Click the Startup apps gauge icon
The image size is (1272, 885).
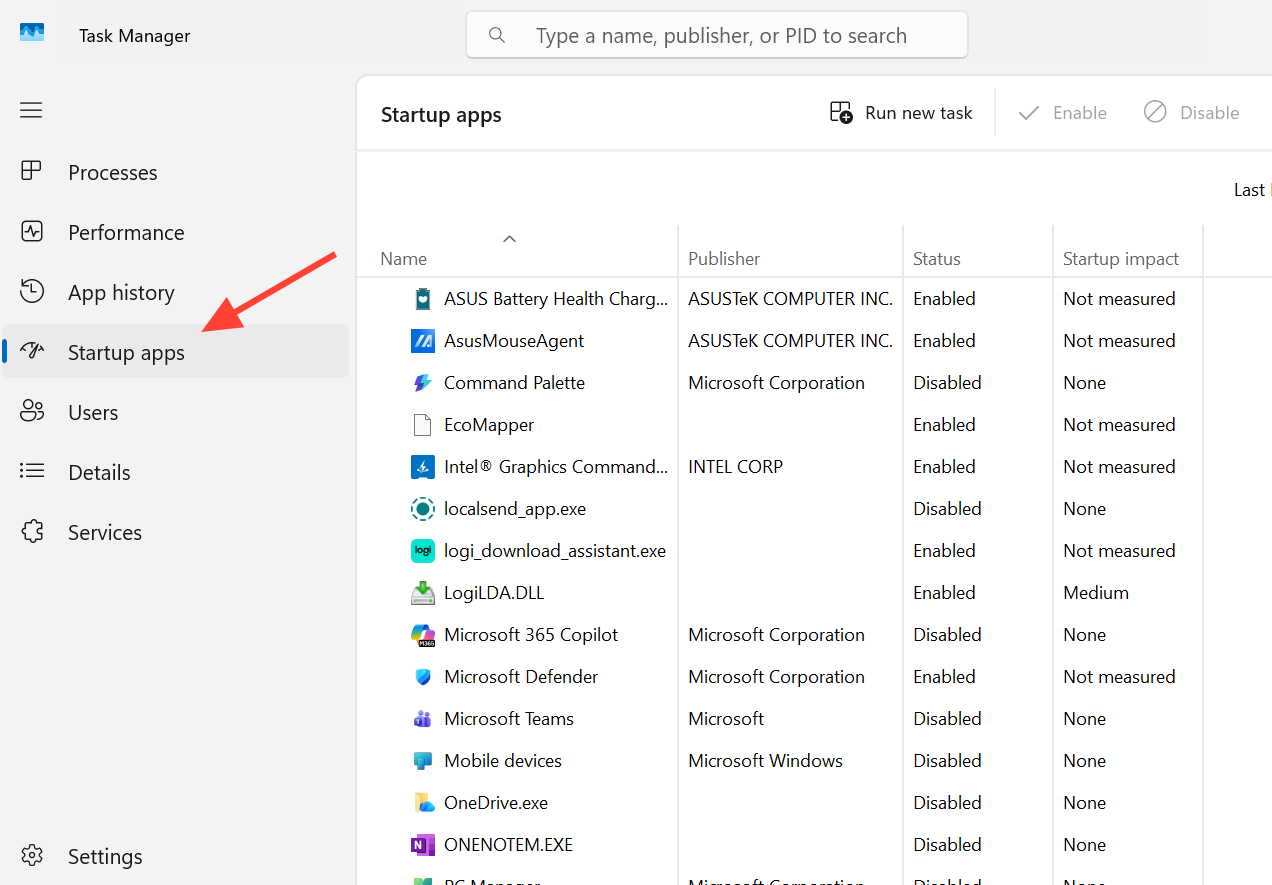click(x=32, y=351)
